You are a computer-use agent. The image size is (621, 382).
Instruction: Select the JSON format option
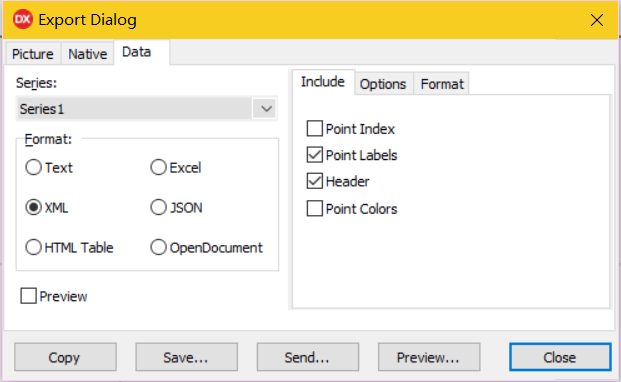pyautogui.click(x=158, y=207)
